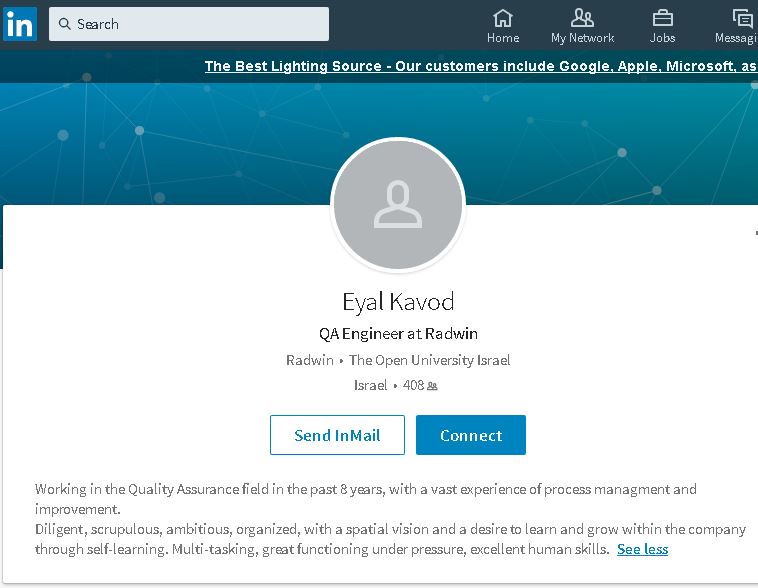Click the name Eyal Kavod
The image size is (758, 588).
tap(398, 301)
